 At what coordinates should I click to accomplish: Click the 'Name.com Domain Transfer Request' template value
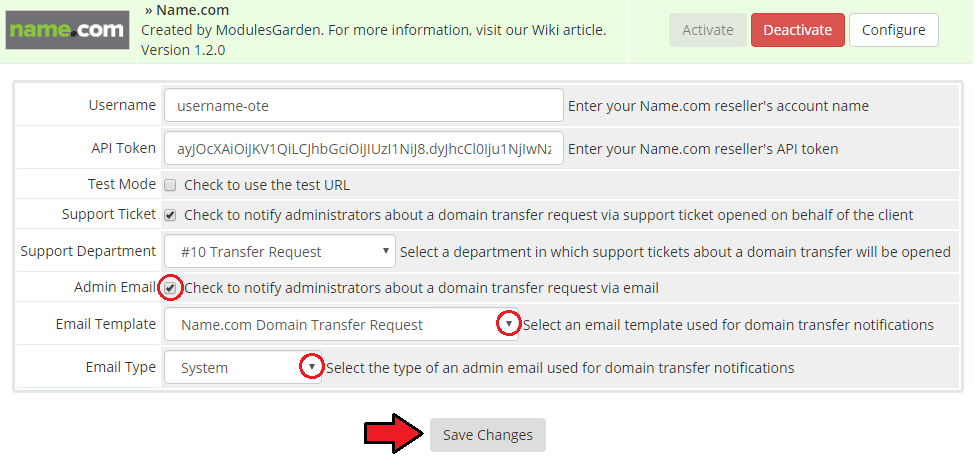coord(302,324)
